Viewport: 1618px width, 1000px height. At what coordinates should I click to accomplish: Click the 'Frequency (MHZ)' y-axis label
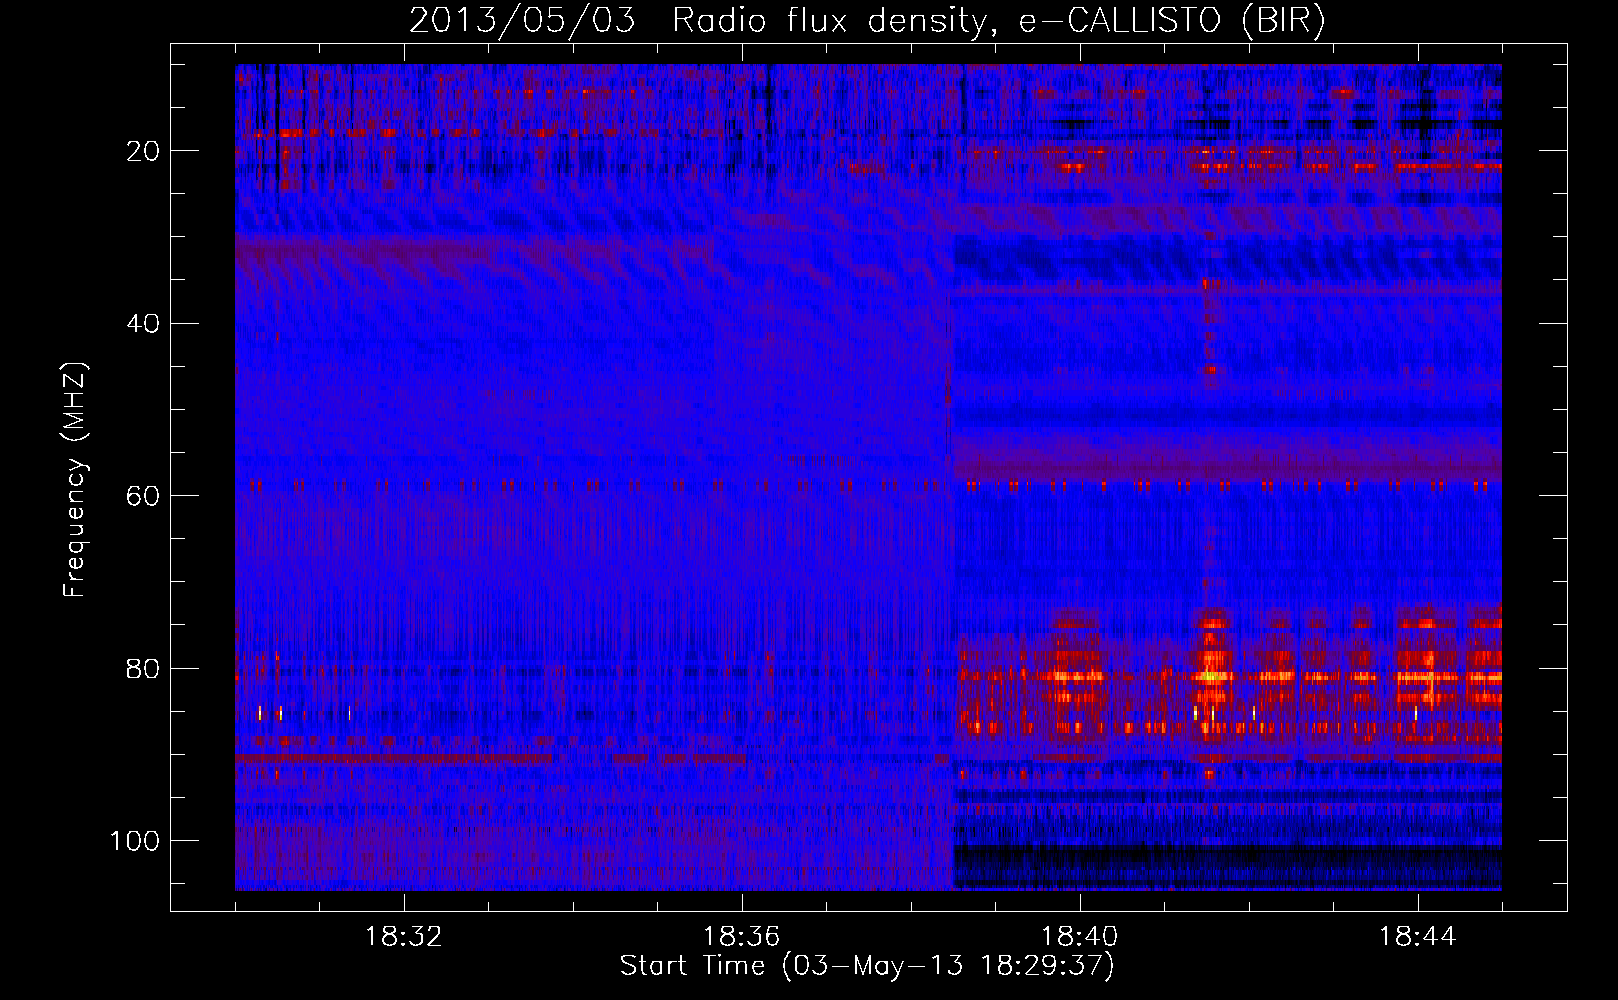75,479
